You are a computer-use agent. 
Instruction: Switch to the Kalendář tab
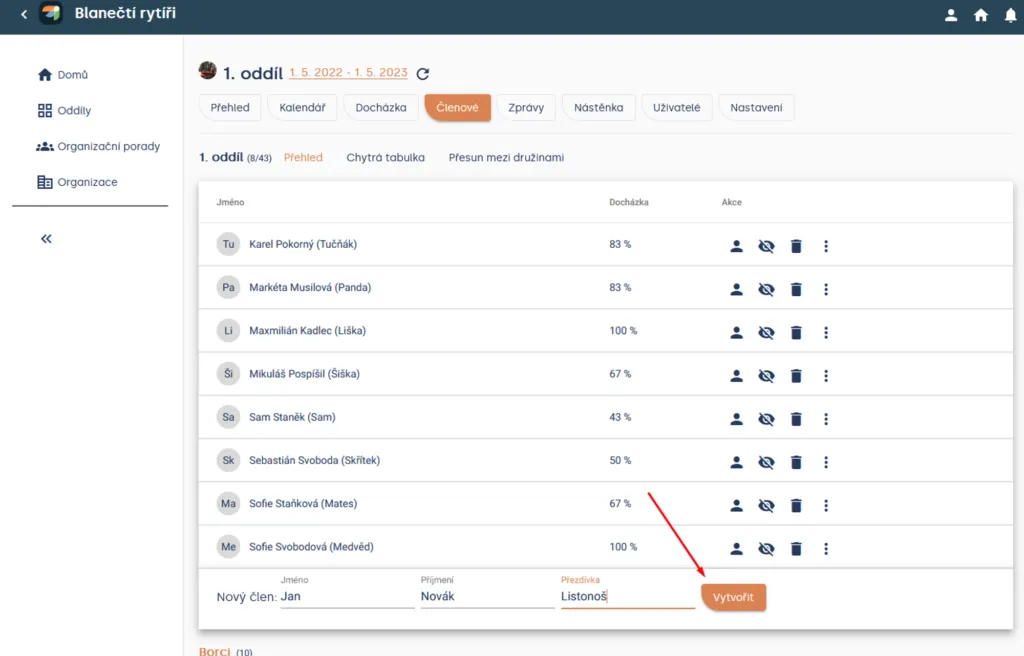pos(302,108)
